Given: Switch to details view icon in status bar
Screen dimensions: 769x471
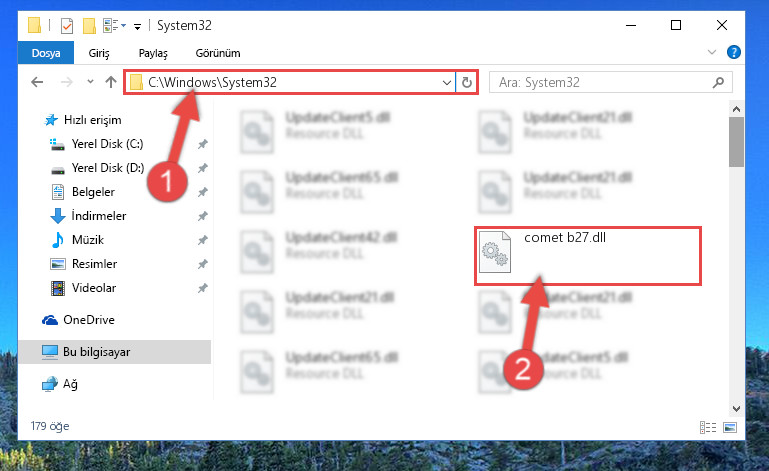Looking at the screenshot, I should coord(708,427).
